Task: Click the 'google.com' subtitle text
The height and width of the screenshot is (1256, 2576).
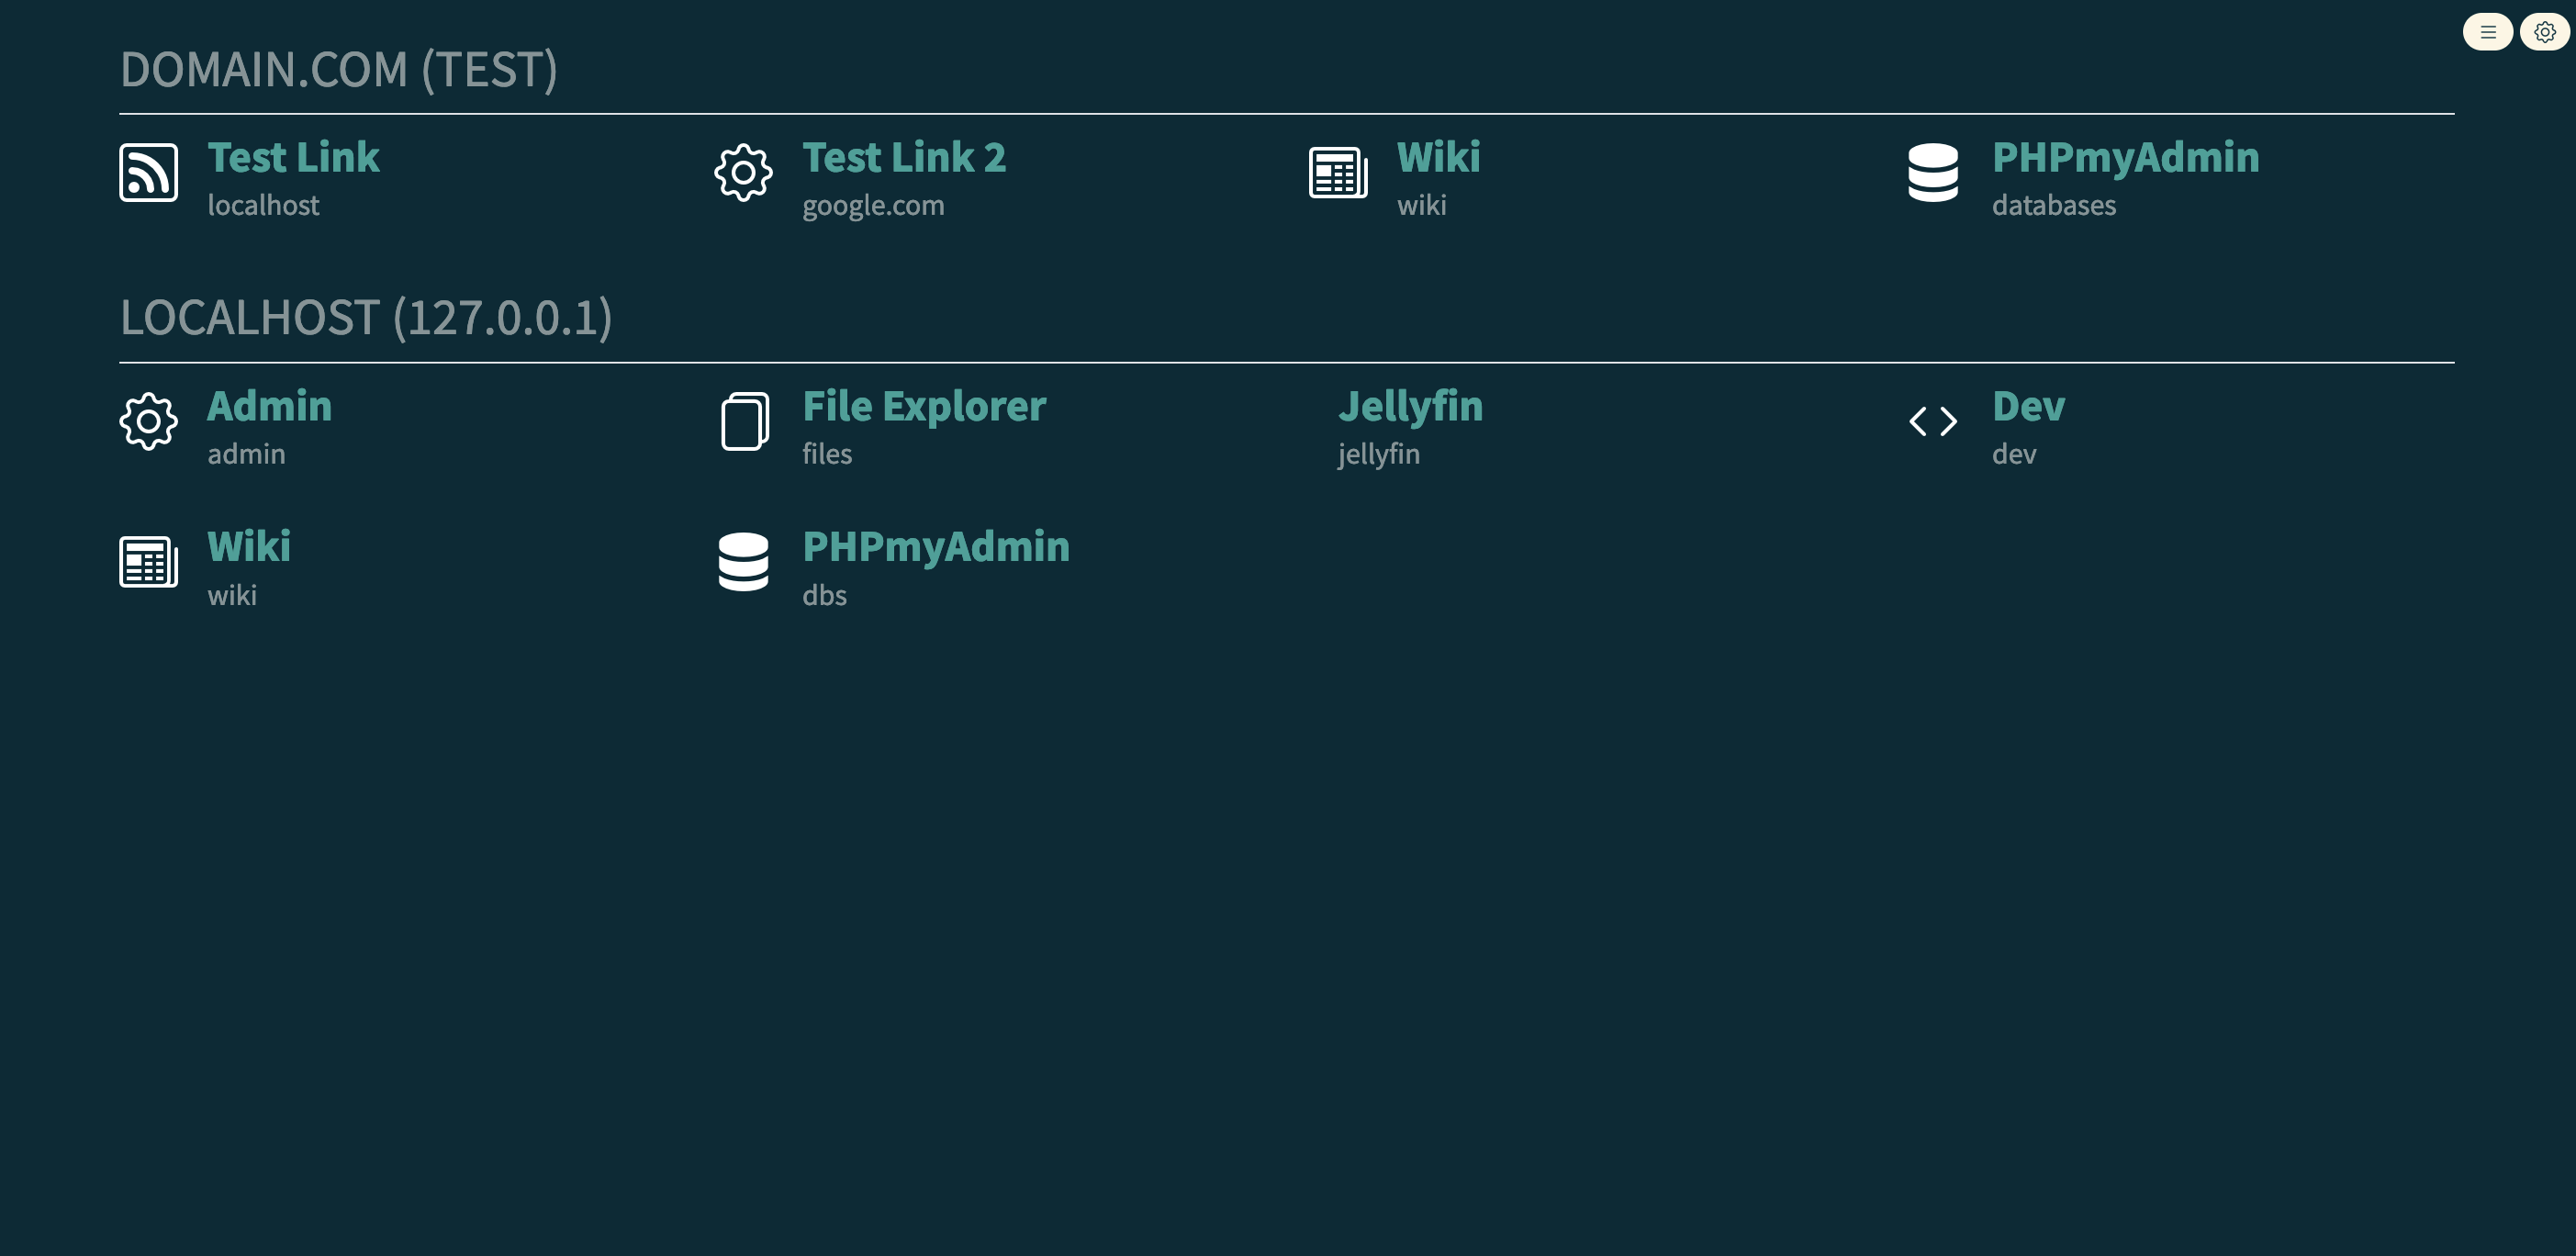Action: pyautogui.click(x=873, y=205)
